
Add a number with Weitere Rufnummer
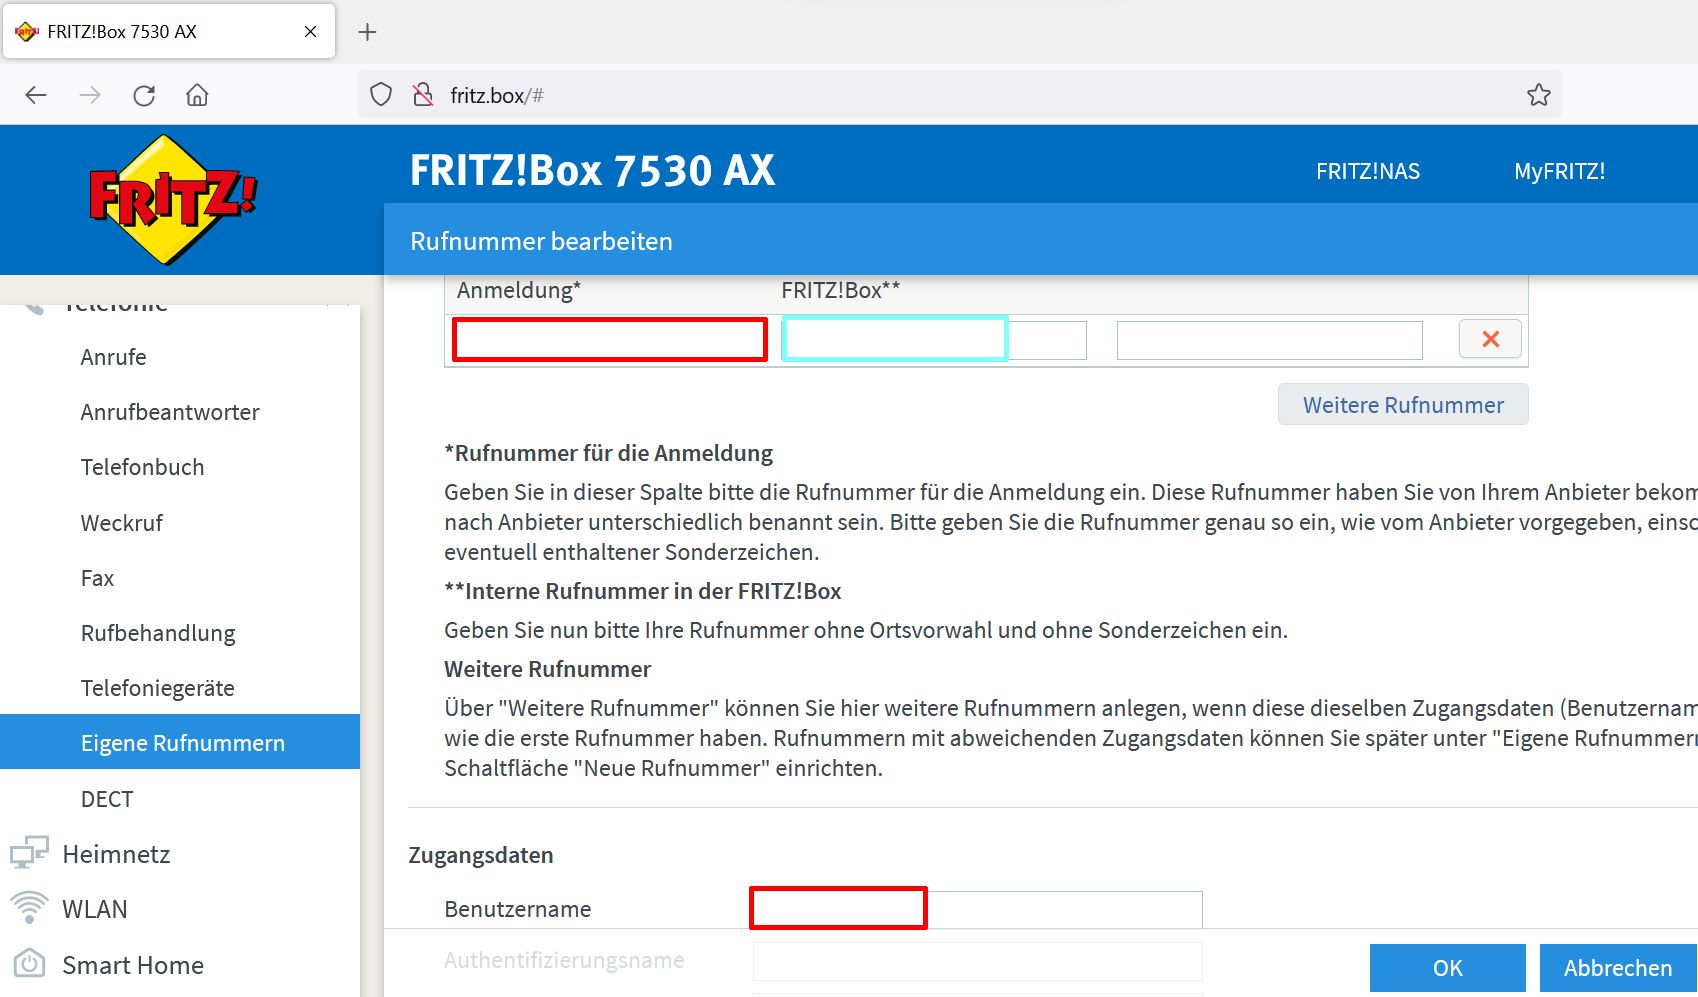pos(1402,404)
